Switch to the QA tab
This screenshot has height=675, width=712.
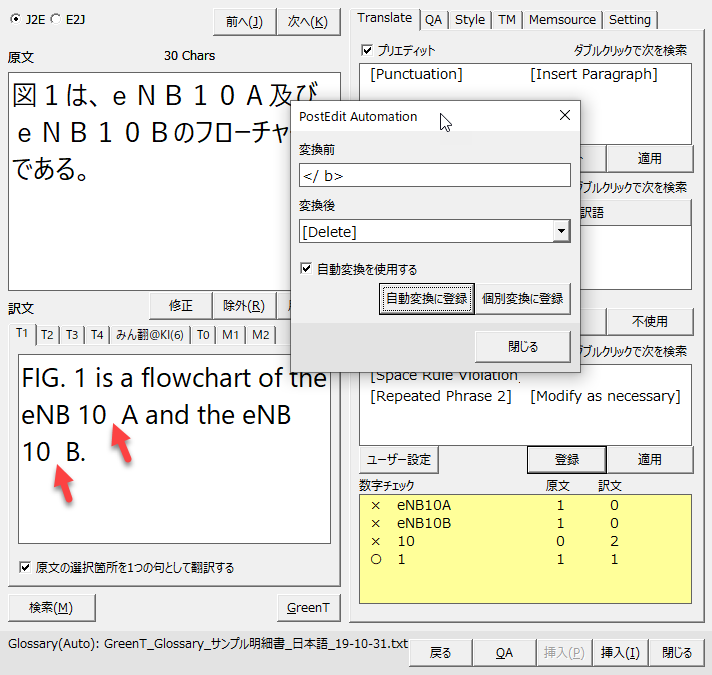[x=433, y=19]
